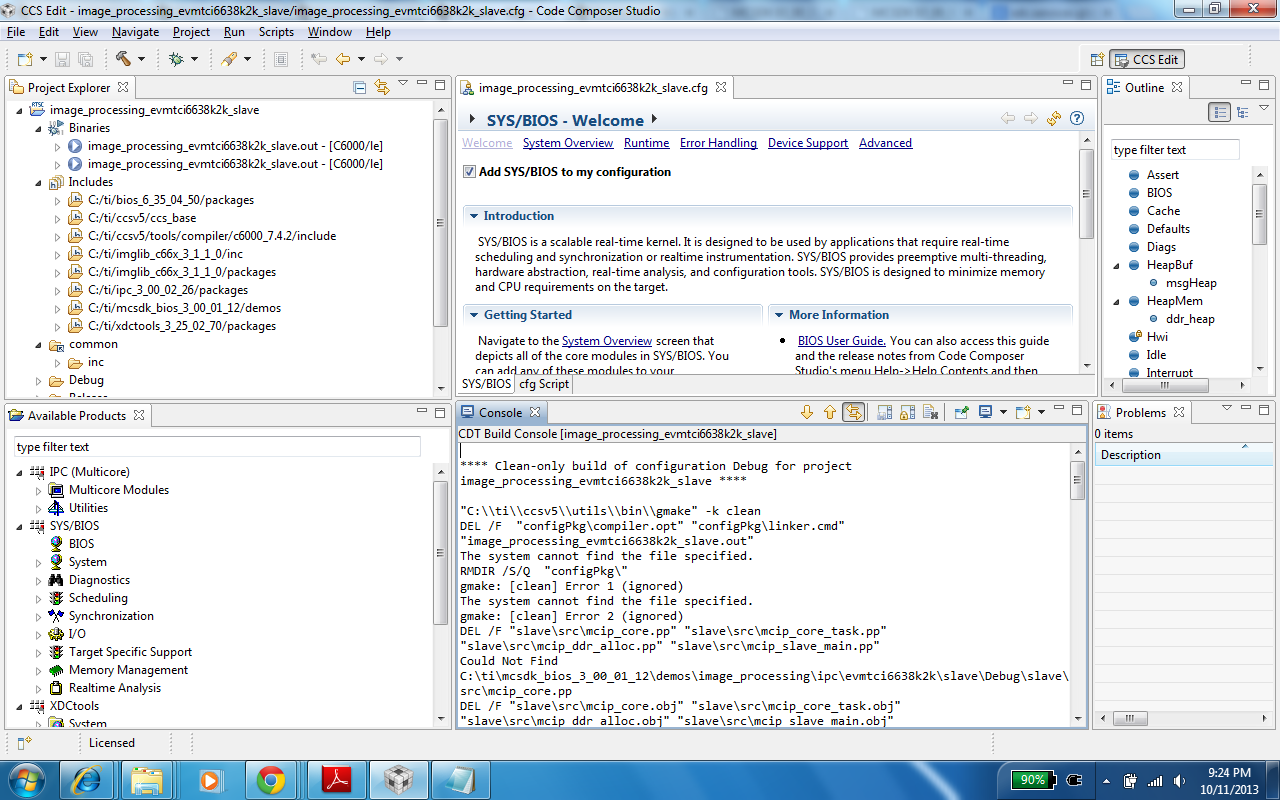Click the Windows Start button
The height and width of the screenshot is (800, 1280).
coord(25,780)
